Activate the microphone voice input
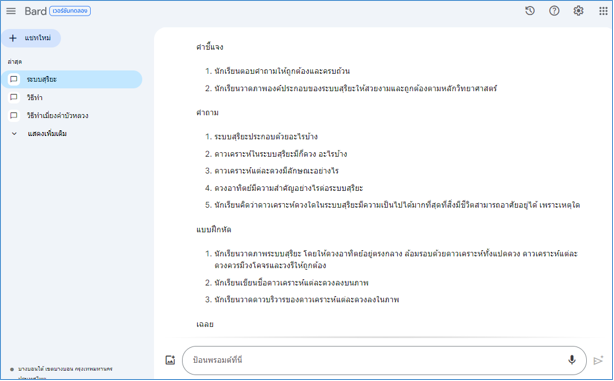This screenshot has width=614, height=381. [x=572, y=359]
